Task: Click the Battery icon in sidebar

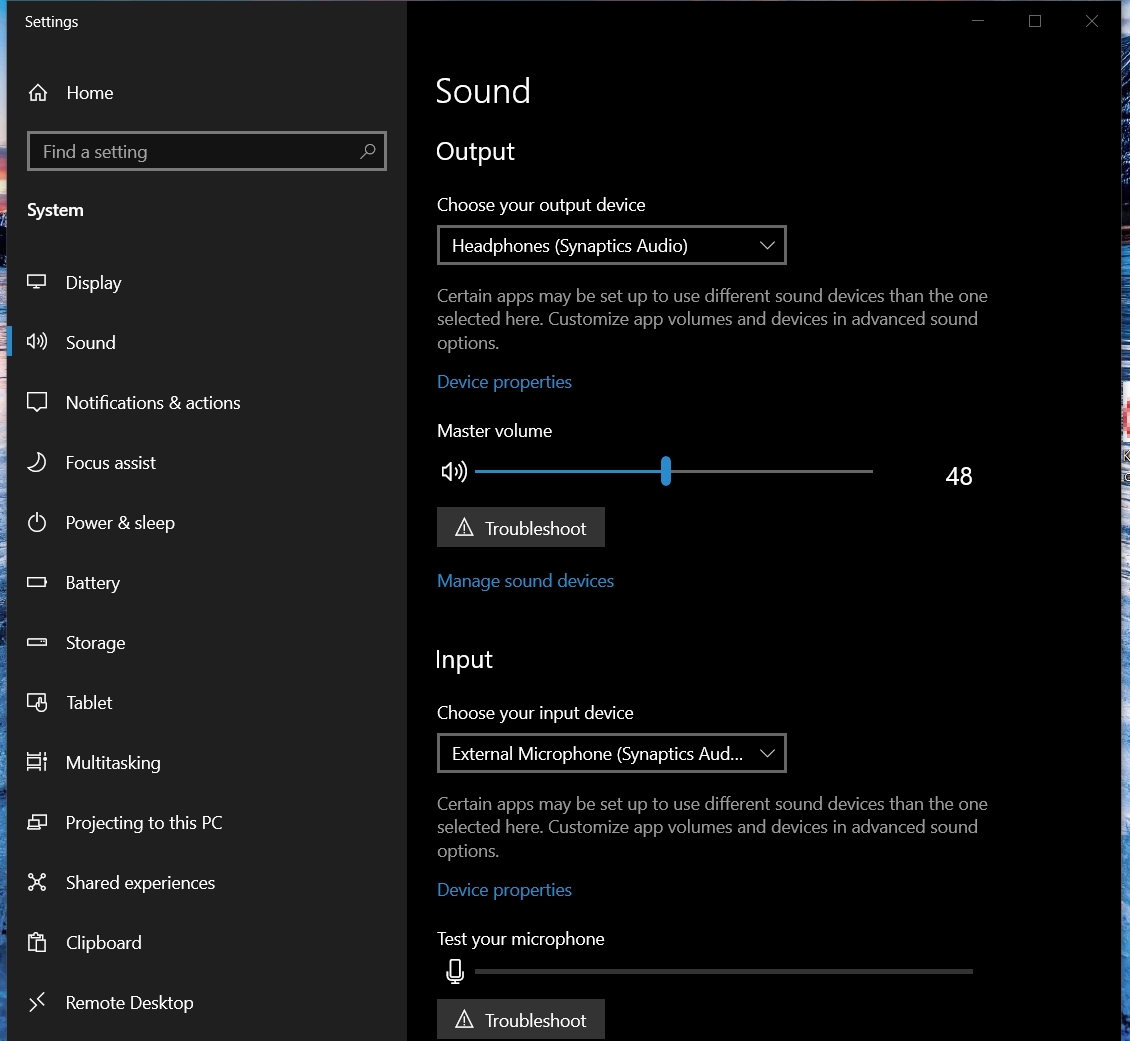Action: tap(37, 583)
